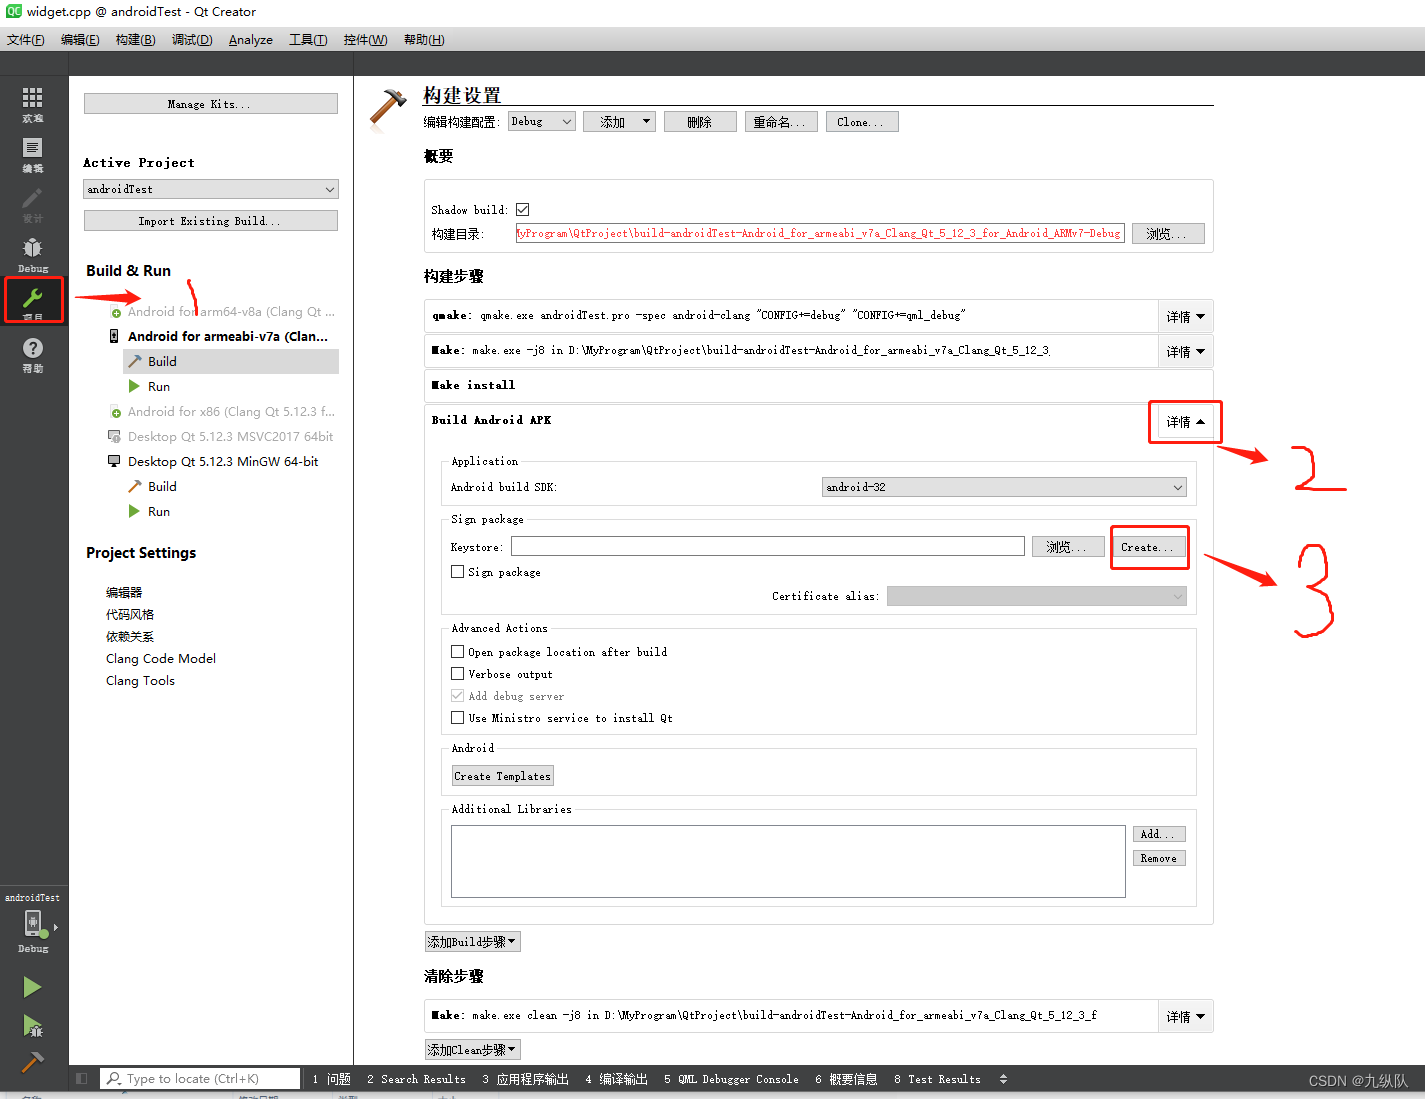Switch to Debug mode with the bug icon
The image size is (1425, 1099).
coord(33,254)
